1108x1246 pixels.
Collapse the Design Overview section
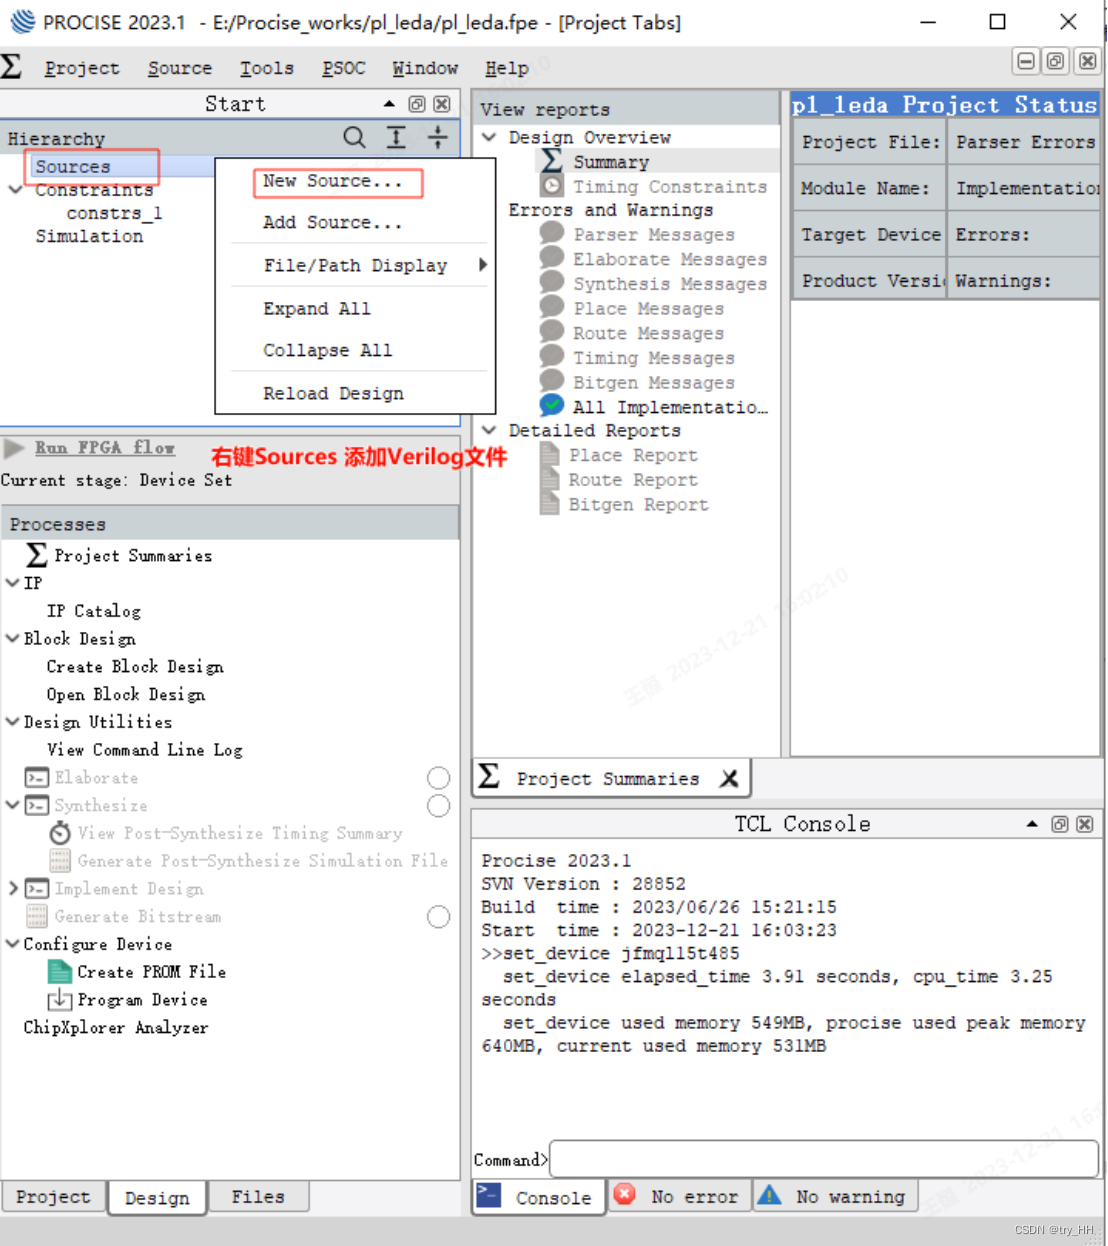(x=489, y=137)
